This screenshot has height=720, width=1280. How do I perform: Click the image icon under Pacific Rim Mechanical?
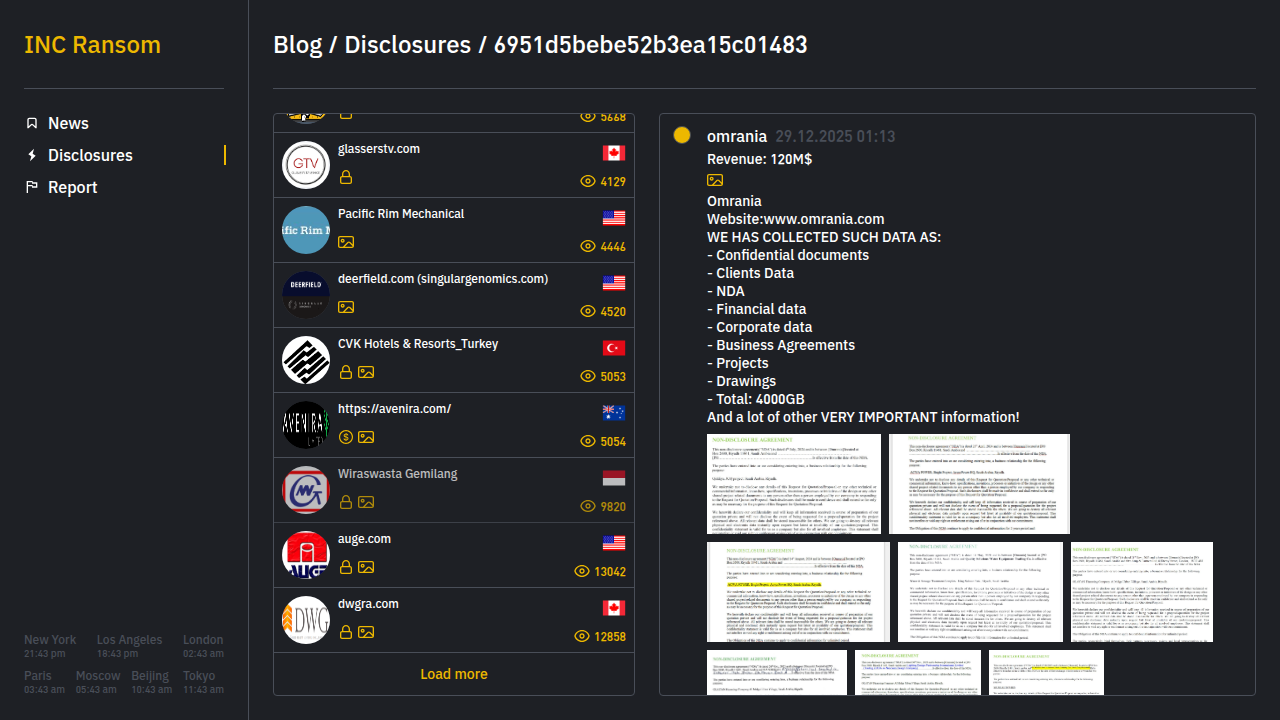pyautogui.click(x=346, y=242)
